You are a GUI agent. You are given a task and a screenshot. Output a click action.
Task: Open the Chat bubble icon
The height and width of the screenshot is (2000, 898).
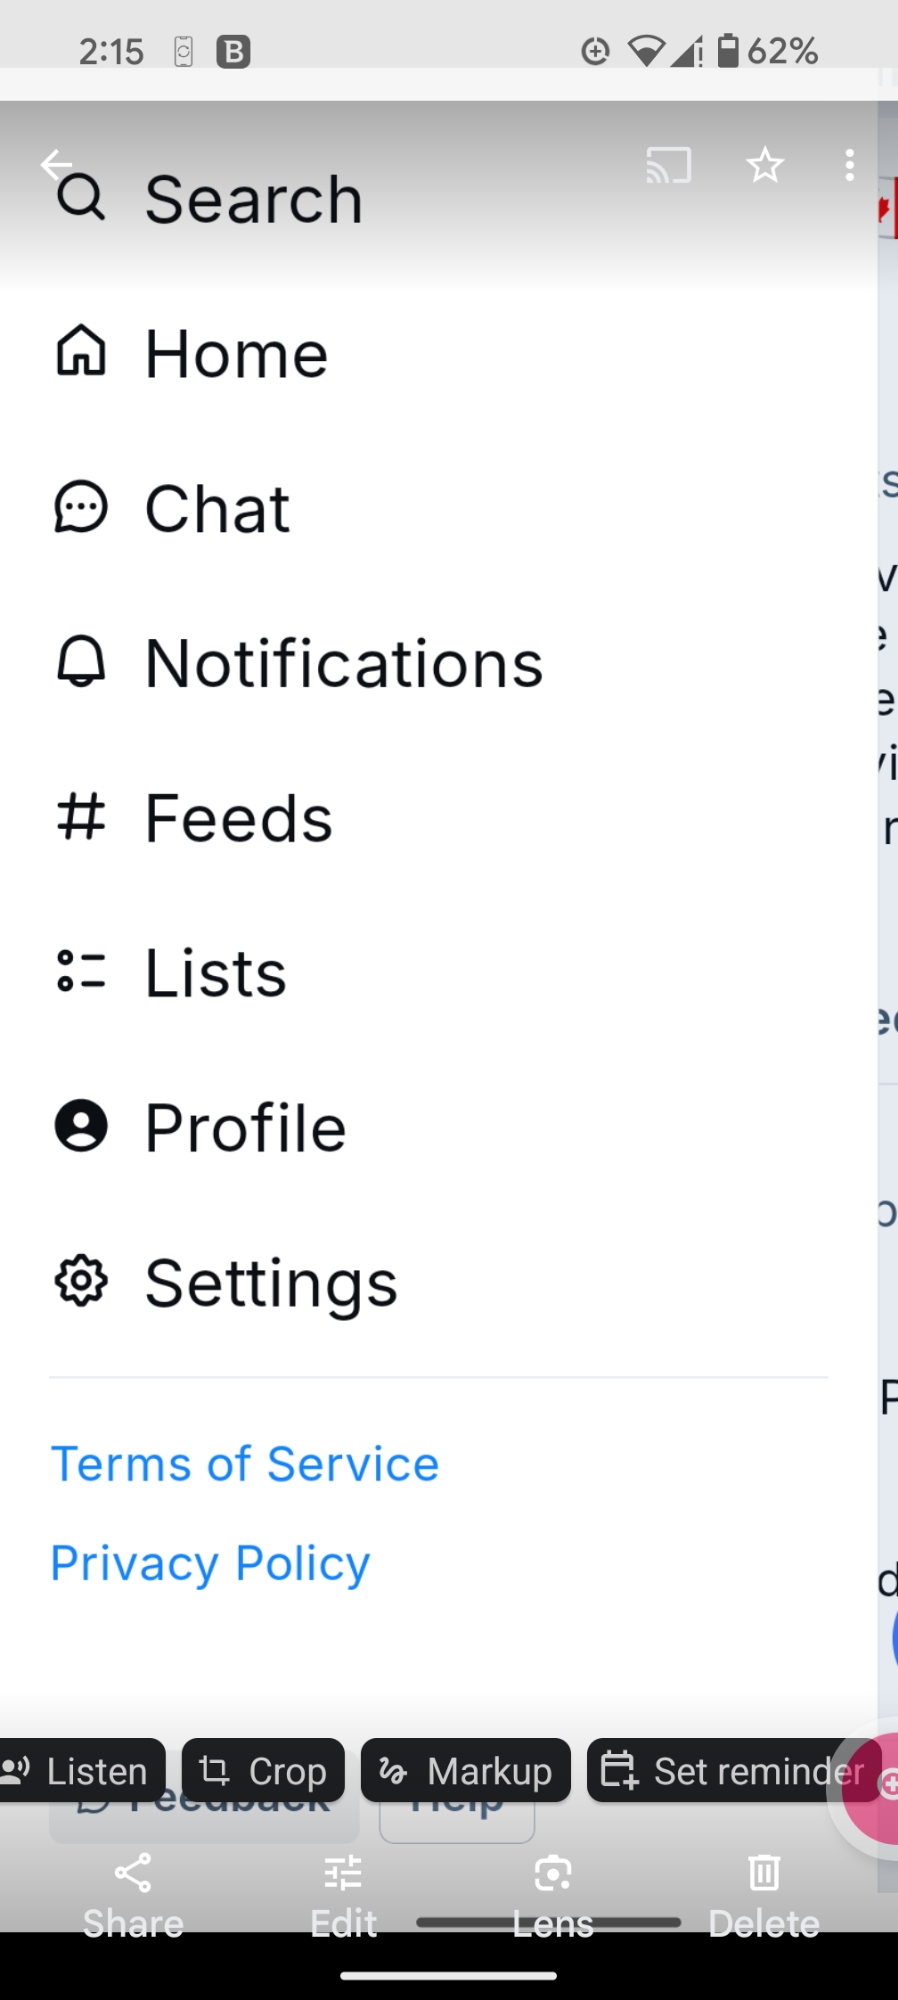click(x=81, y=508)
